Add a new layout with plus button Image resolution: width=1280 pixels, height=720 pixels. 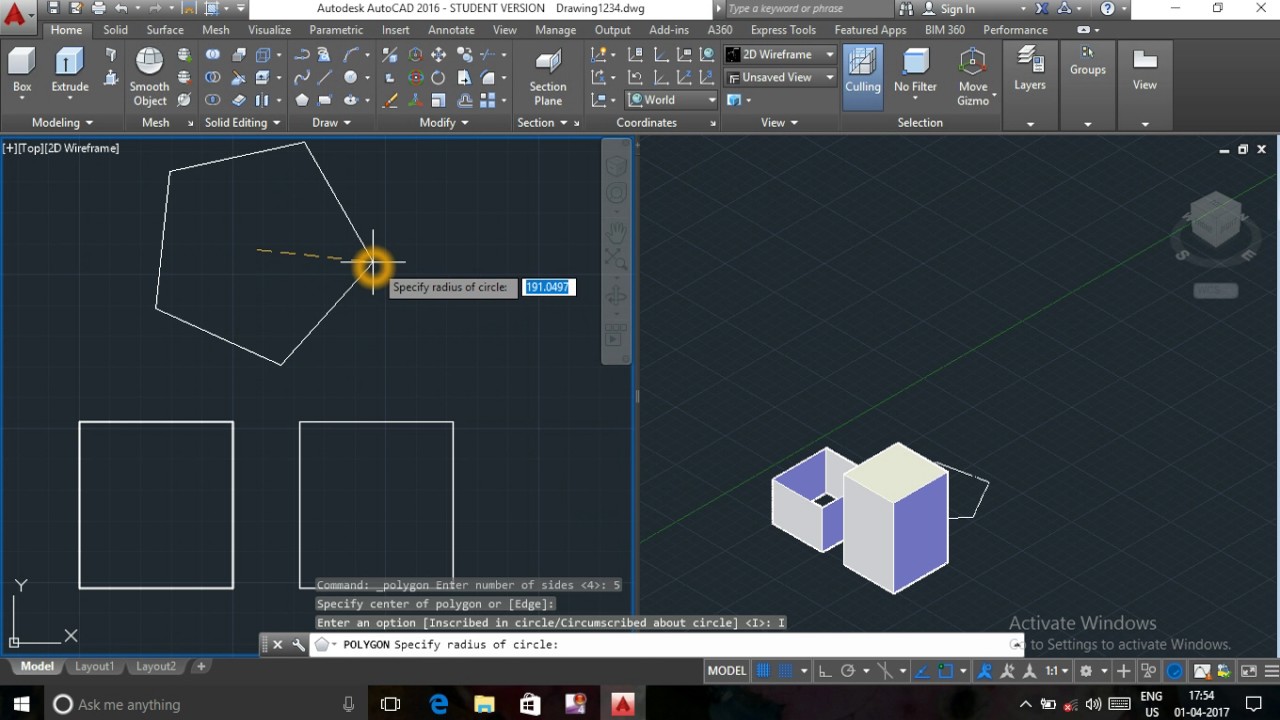point(201,666)
